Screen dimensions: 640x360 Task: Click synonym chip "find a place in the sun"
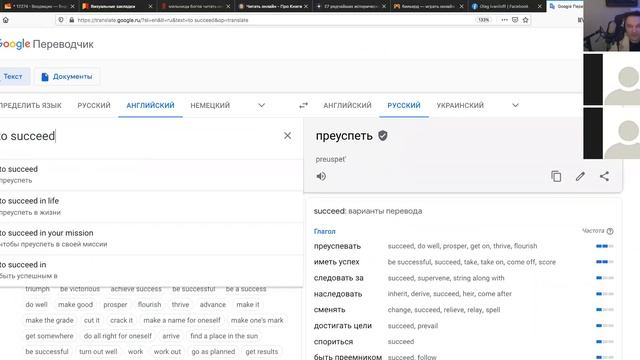224,336
